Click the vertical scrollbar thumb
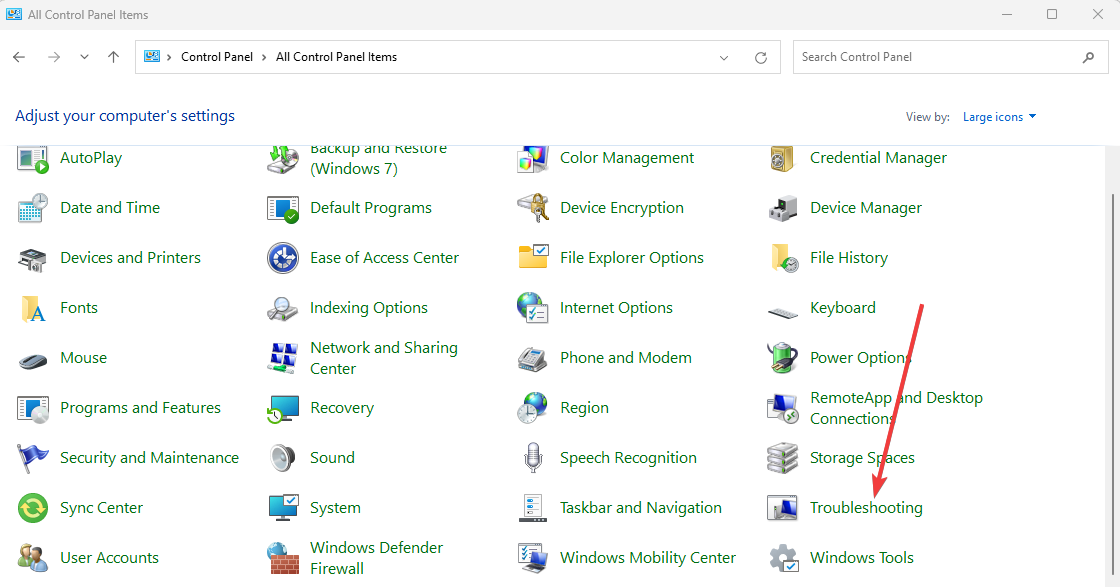1120x587 pixels. 1114,382
